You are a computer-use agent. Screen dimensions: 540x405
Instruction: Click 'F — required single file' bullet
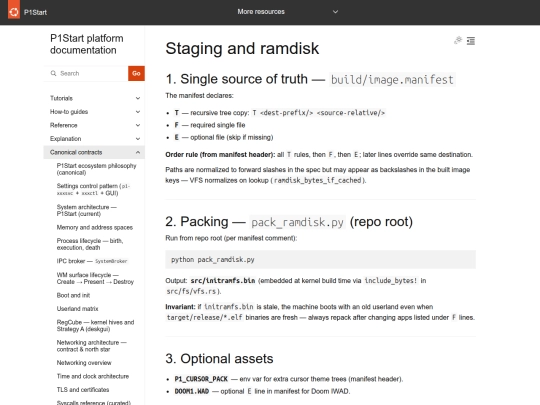coord(210,125)
